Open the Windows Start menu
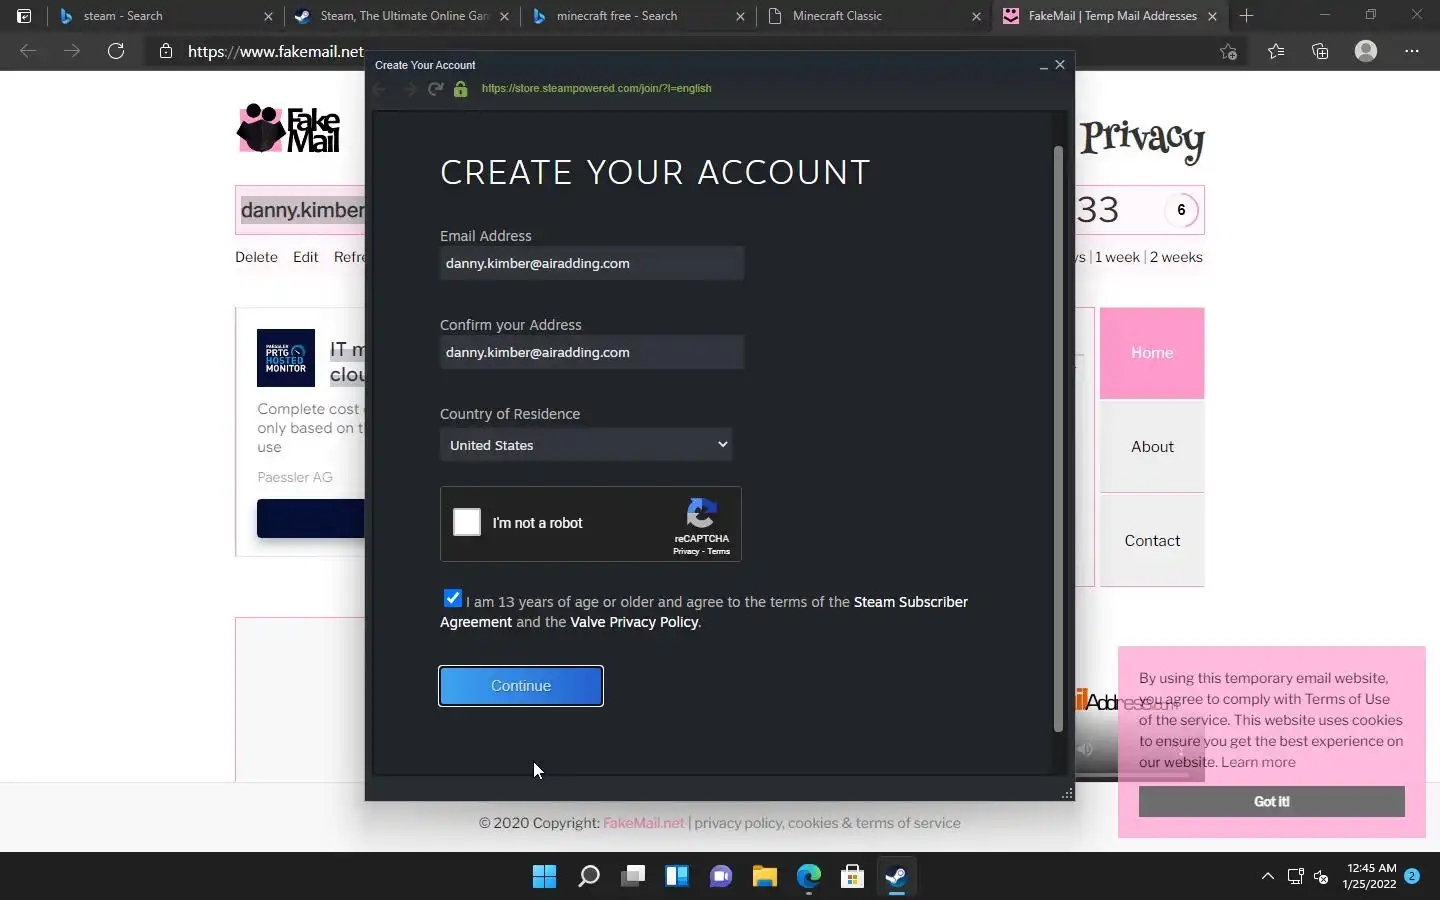 pyautogui.click(x=544, y=877)
